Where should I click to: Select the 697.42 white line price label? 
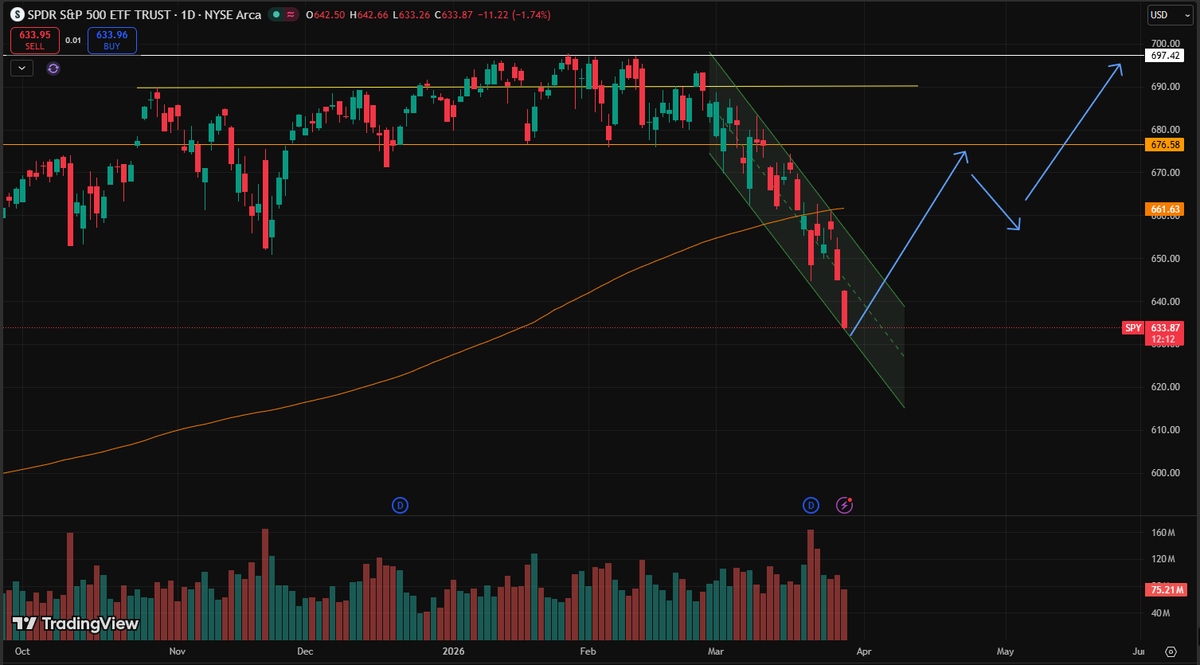[1166, 57]
